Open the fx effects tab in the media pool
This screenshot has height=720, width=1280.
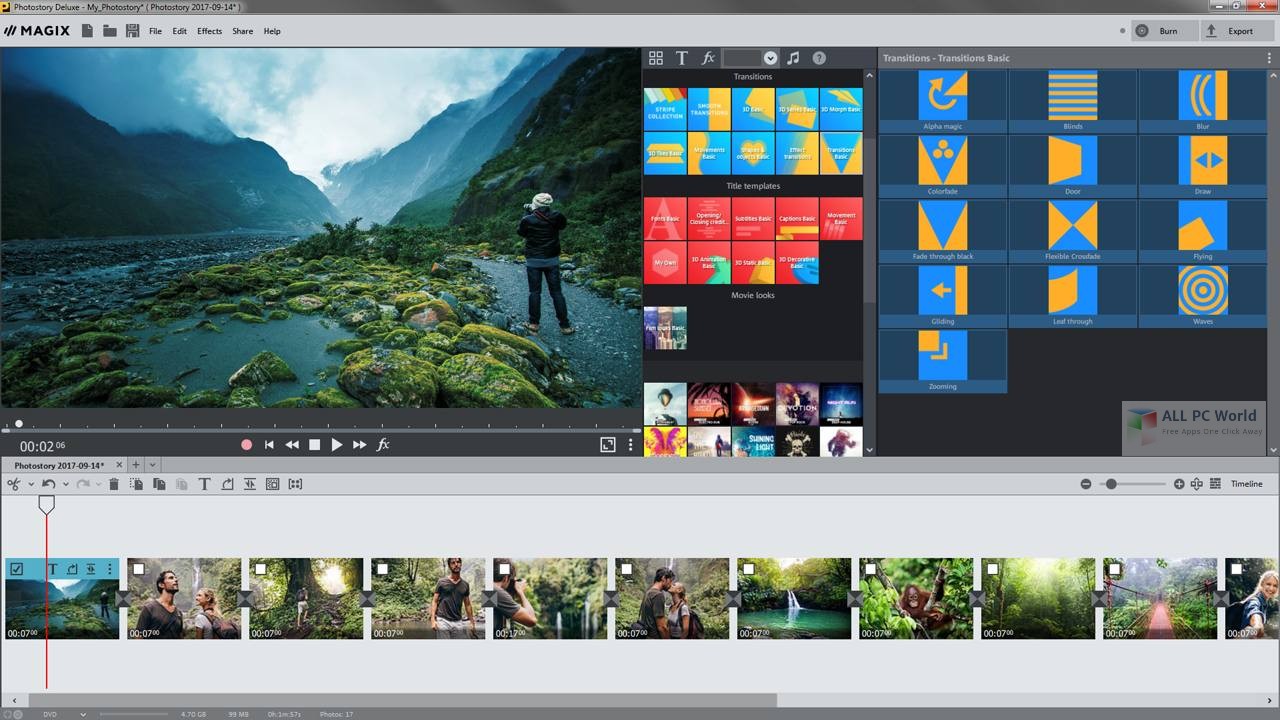pyautogui.click(x=708, y=58)
